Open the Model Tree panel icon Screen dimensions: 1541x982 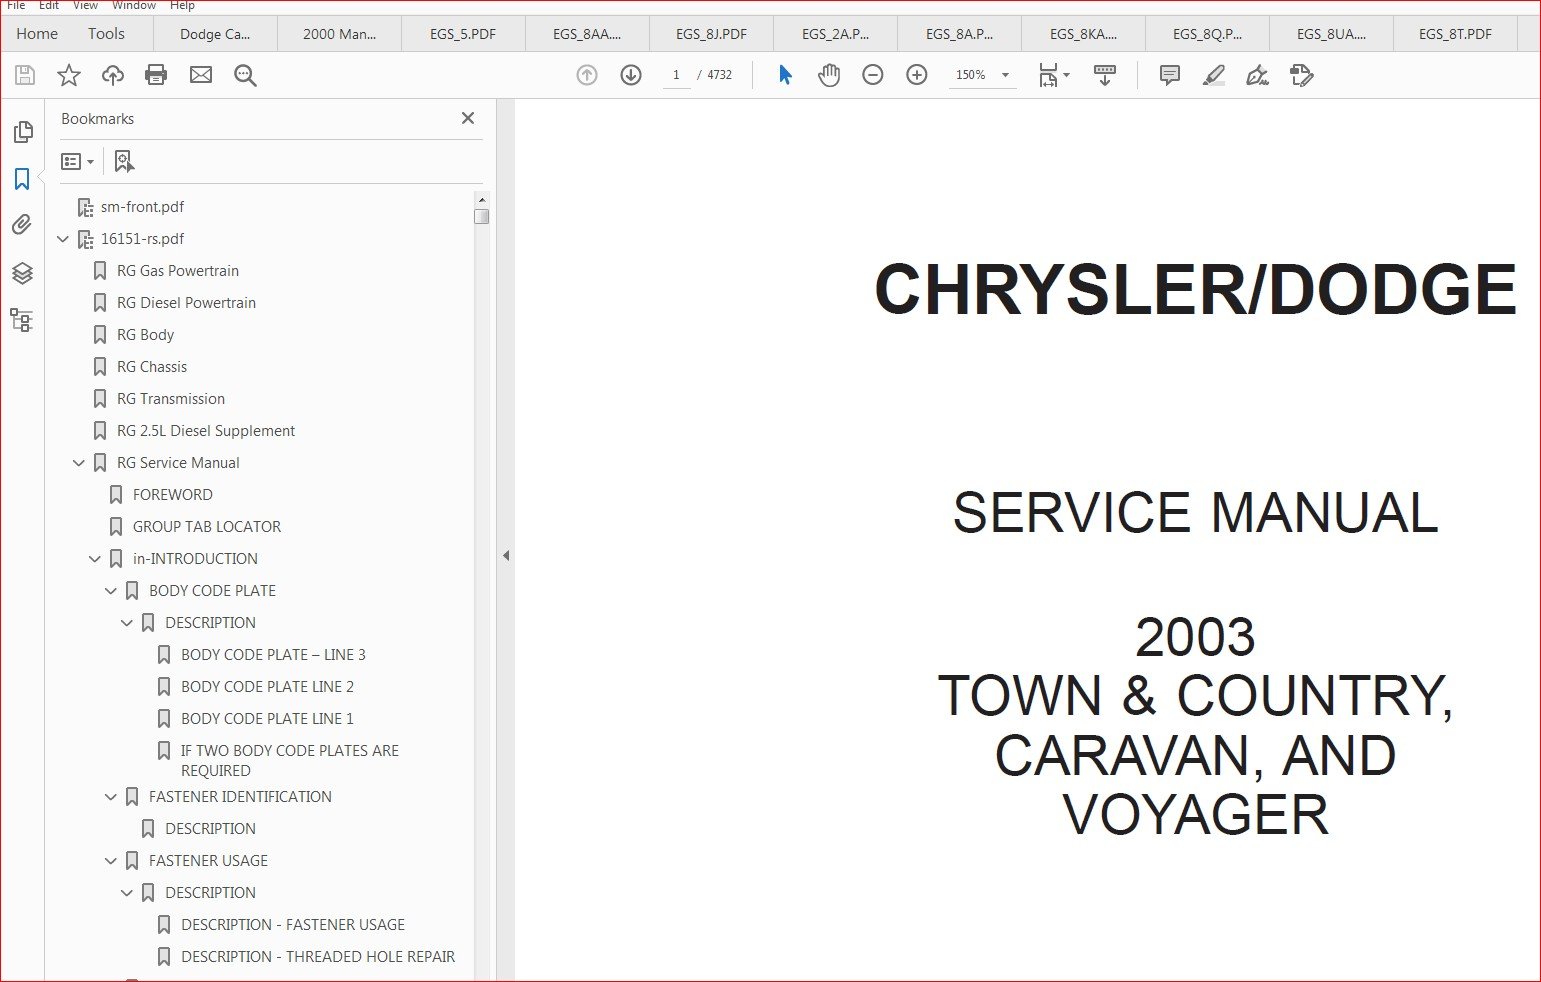(22, 320)
